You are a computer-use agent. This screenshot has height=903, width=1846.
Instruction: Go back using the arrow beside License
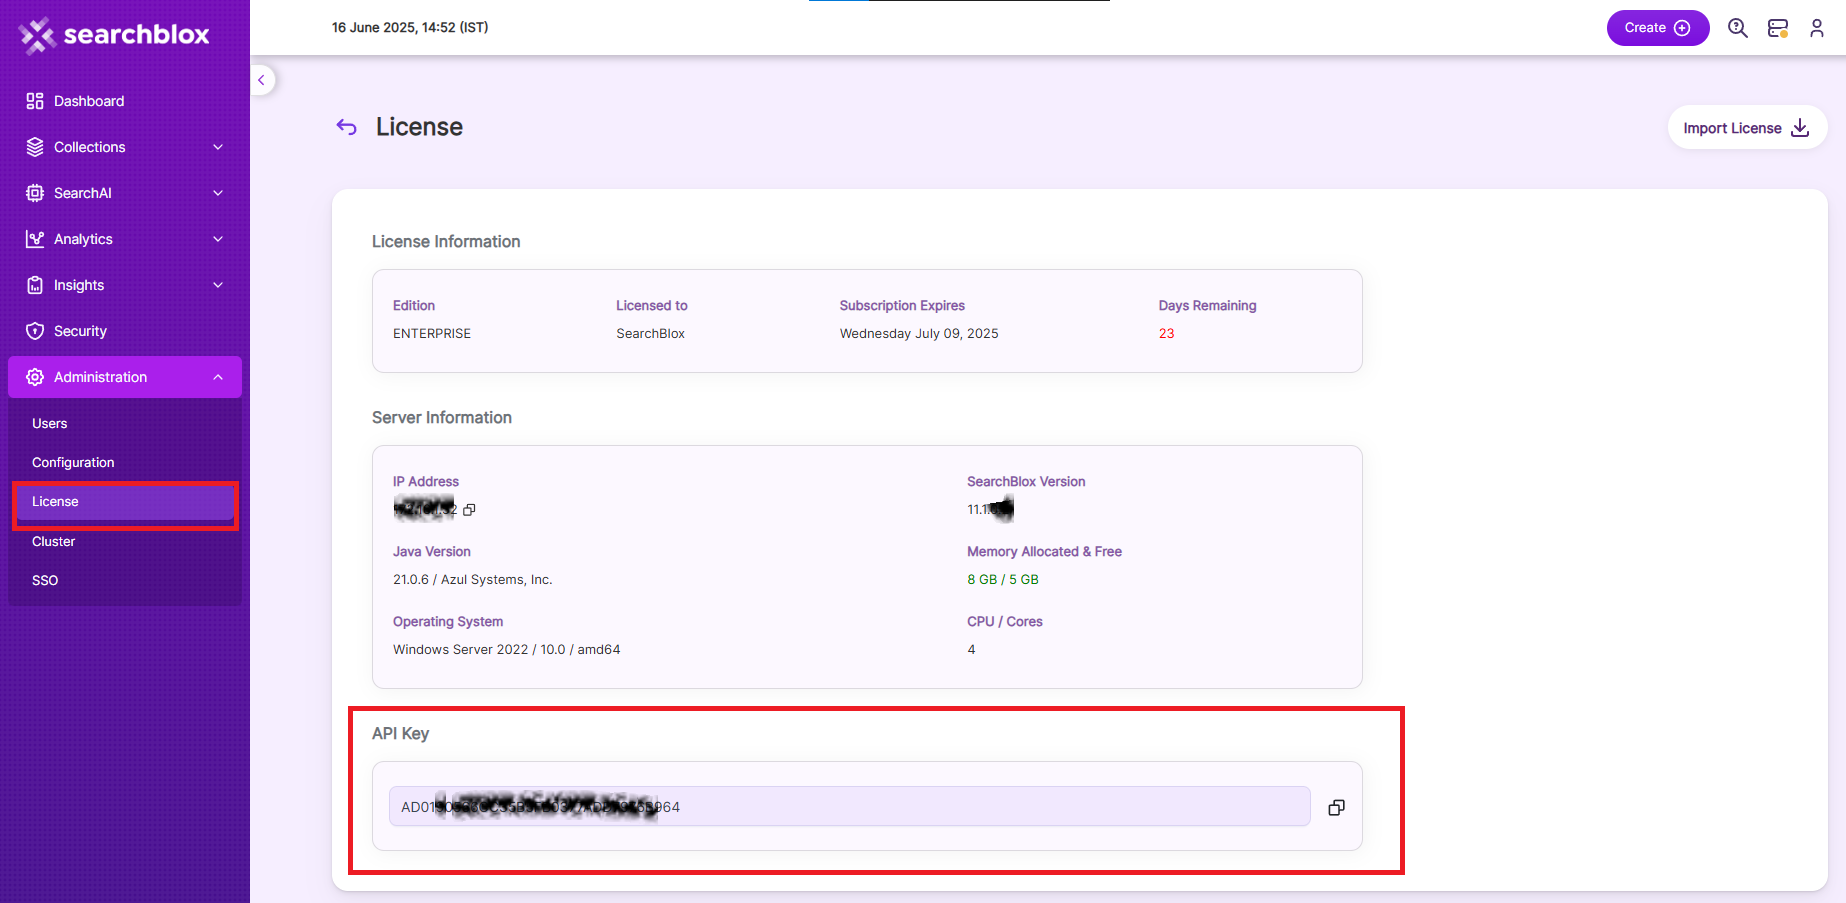[x=347, y=127]
